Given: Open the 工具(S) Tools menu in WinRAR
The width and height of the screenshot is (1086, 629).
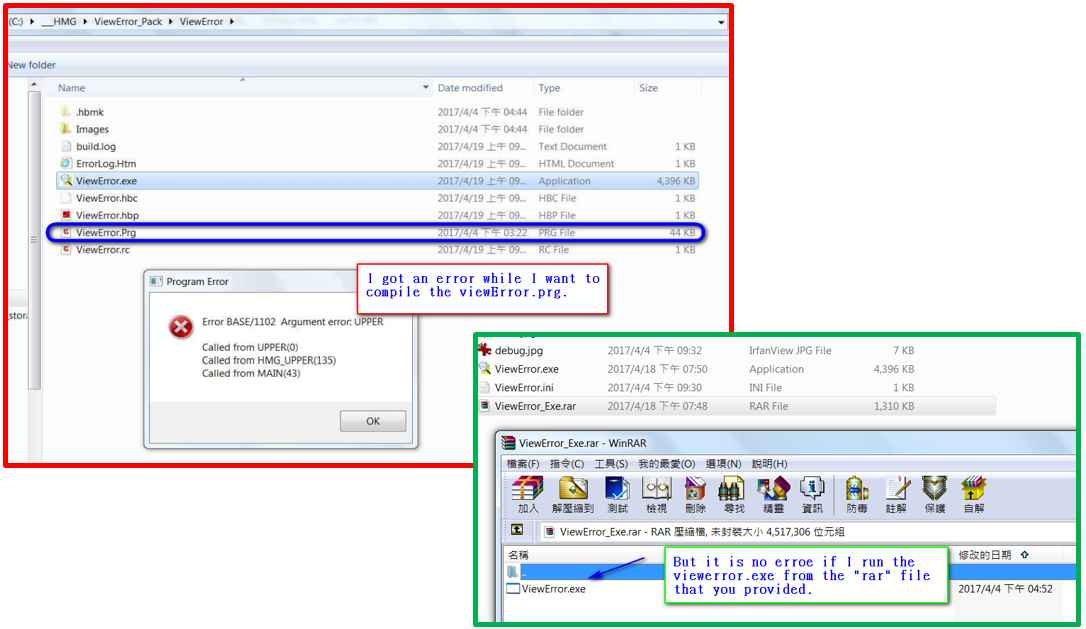Looking at the screenshot, I should click(x=611, y=464).
